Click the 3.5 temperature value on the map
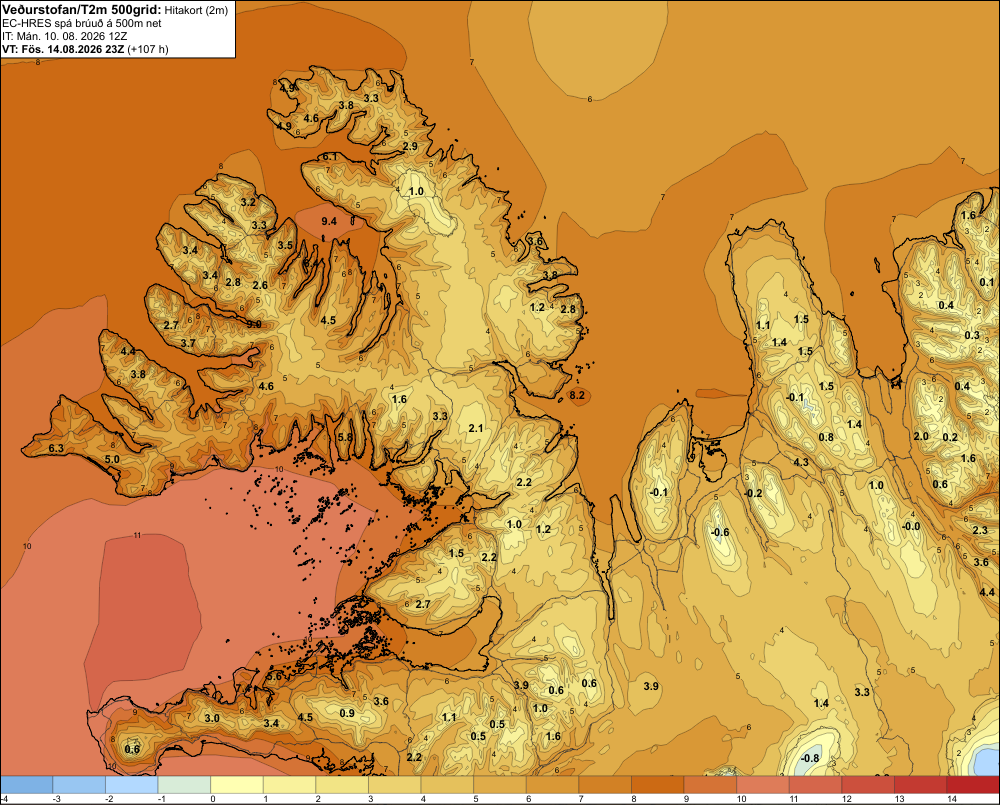 (x=285, y=245)
